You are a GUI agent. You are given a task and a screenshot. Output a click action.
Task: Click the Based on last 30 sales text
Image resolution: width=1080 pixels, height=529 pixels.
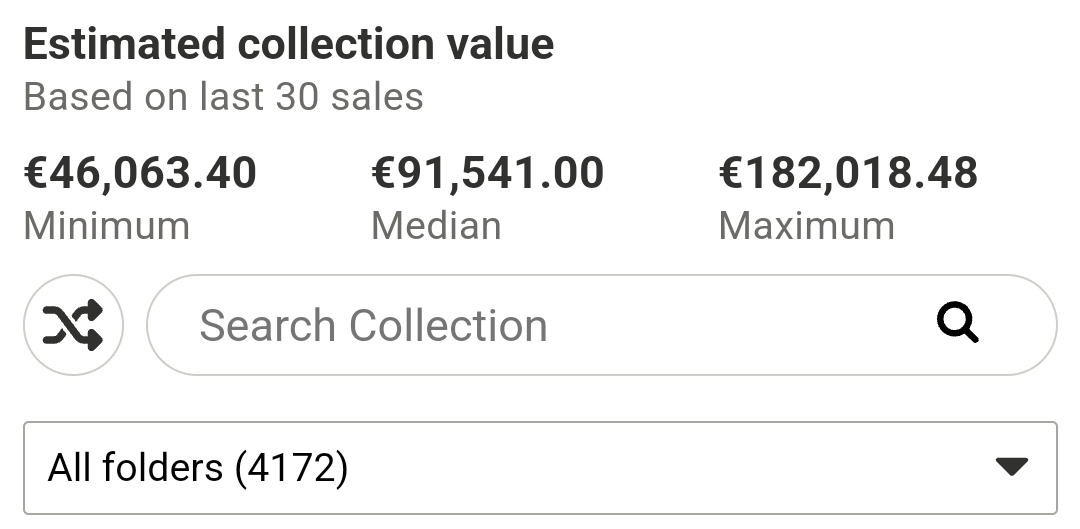[223, 96]
